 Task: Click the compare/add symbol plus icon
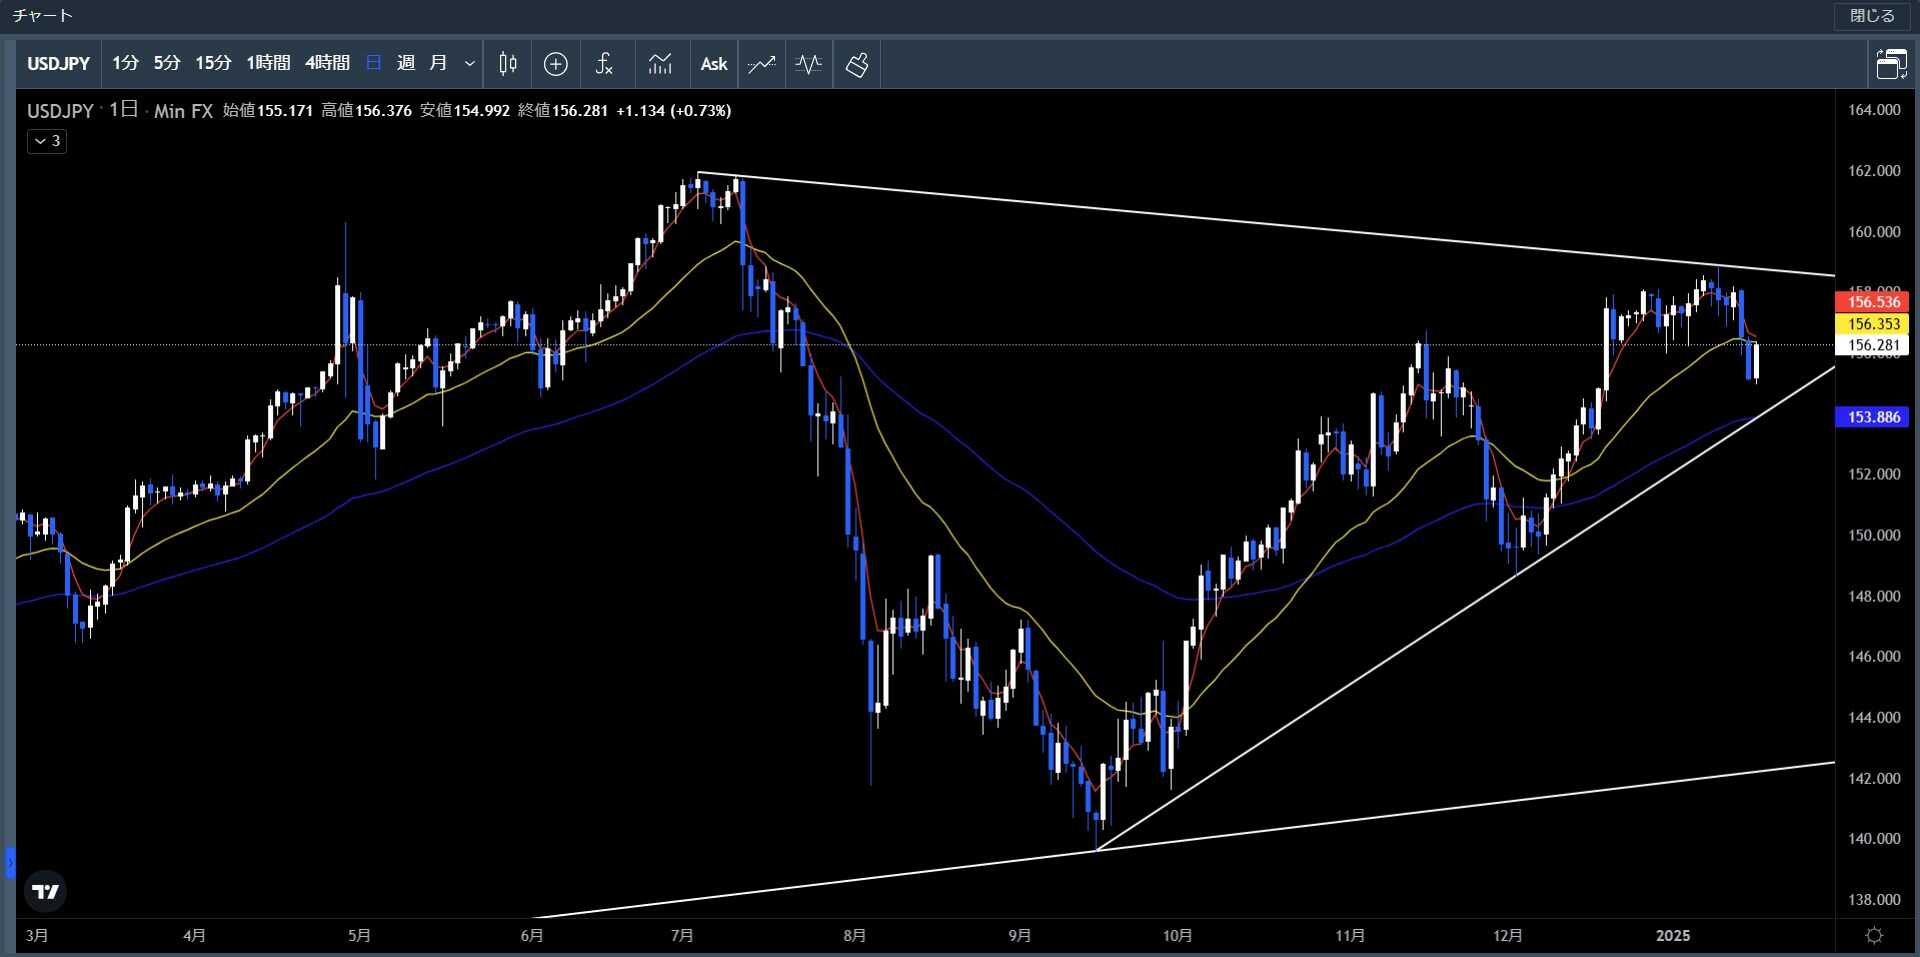556,64
